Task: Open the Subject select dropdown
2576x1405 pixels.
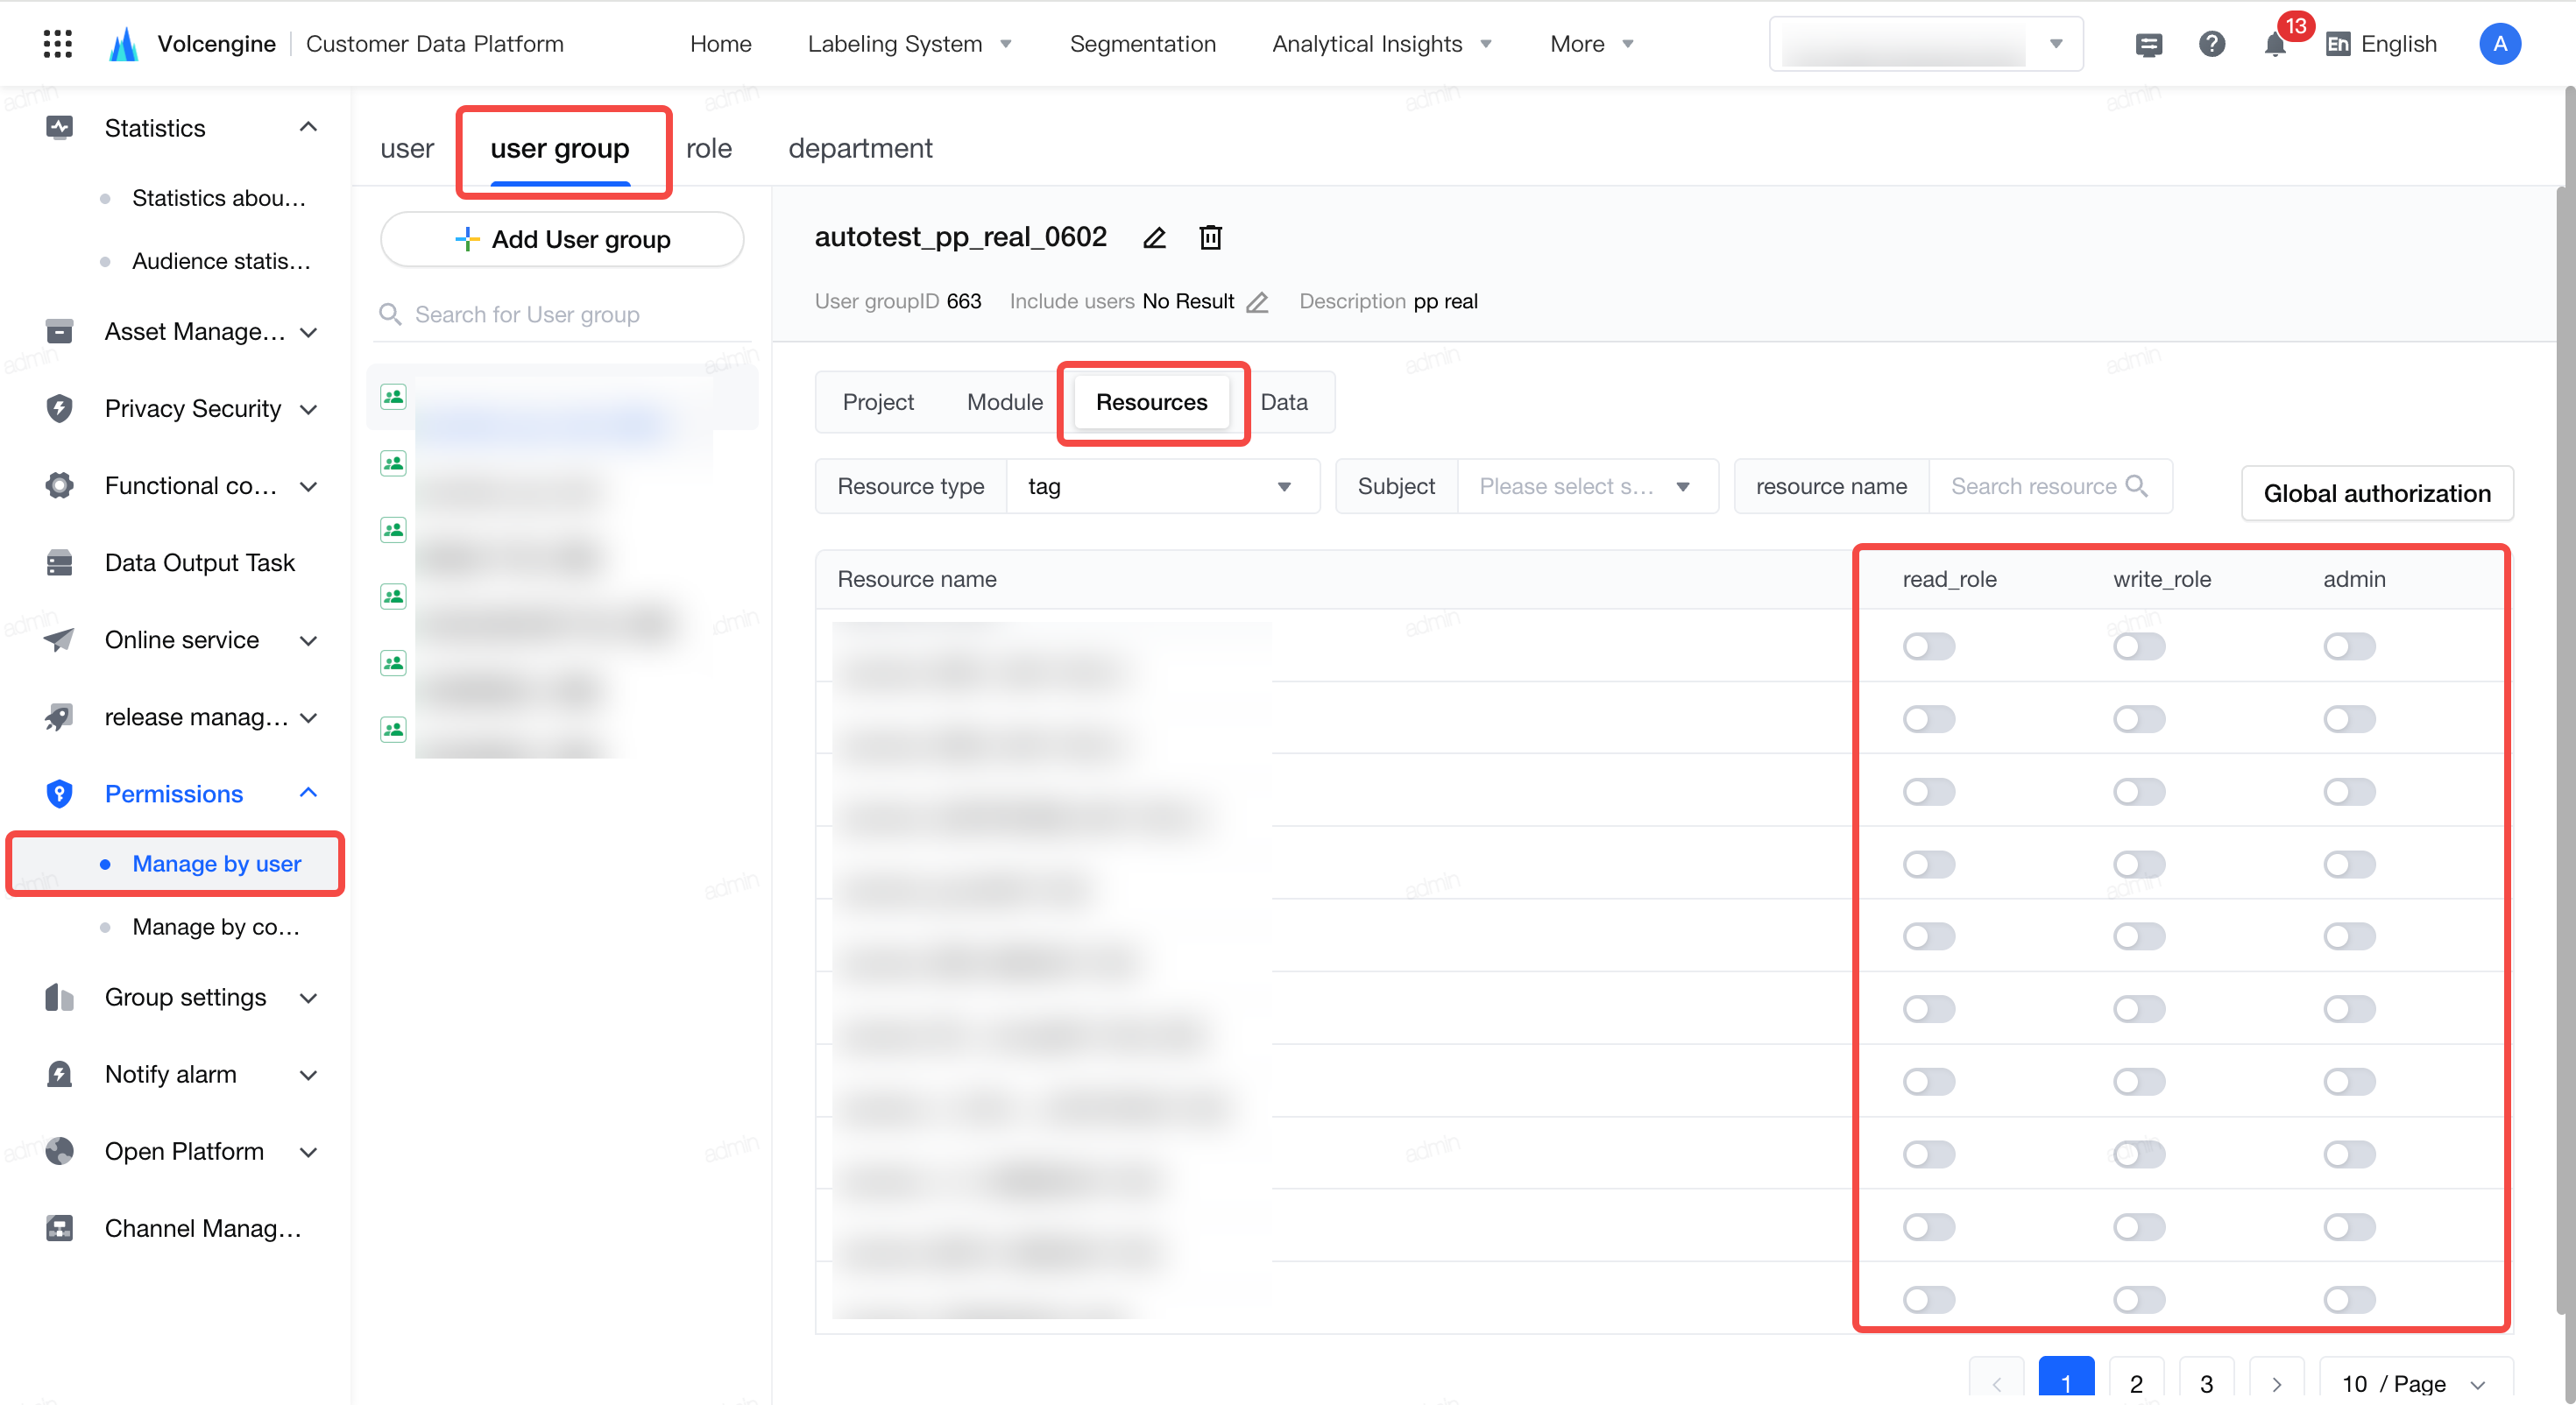Action: (x=1587, y=486)
